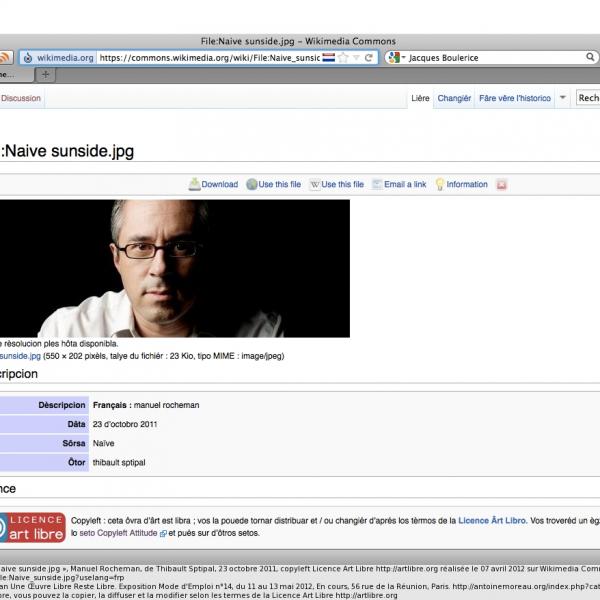Open the Changiér tab
The image size is (600, 600).
click(x=454, y=98)
